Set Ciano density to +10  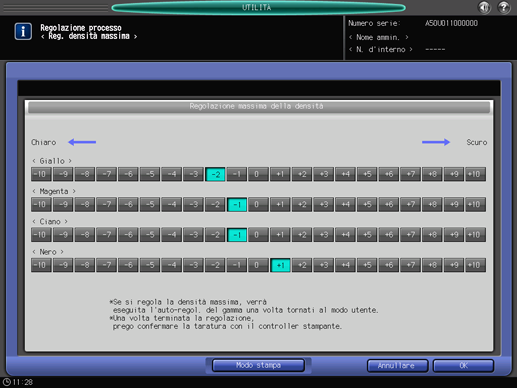(476, 235)
